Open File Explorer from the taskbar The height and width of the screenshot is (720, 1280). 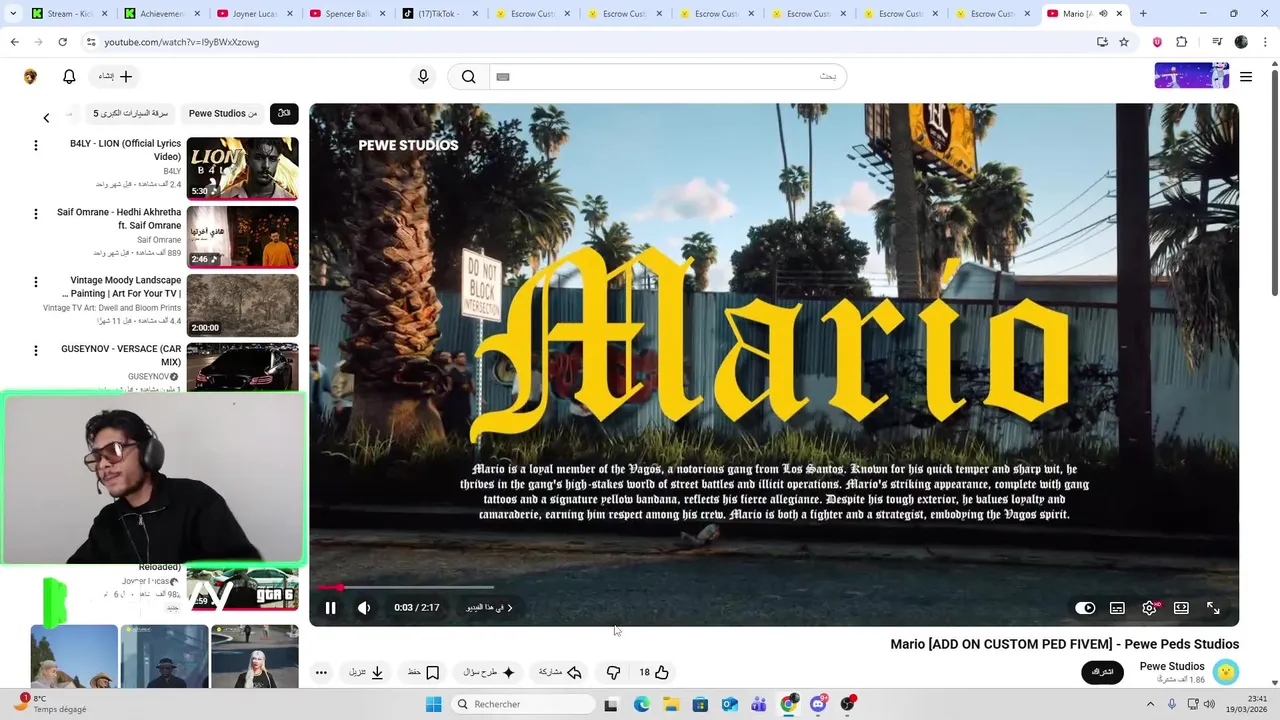670,704
